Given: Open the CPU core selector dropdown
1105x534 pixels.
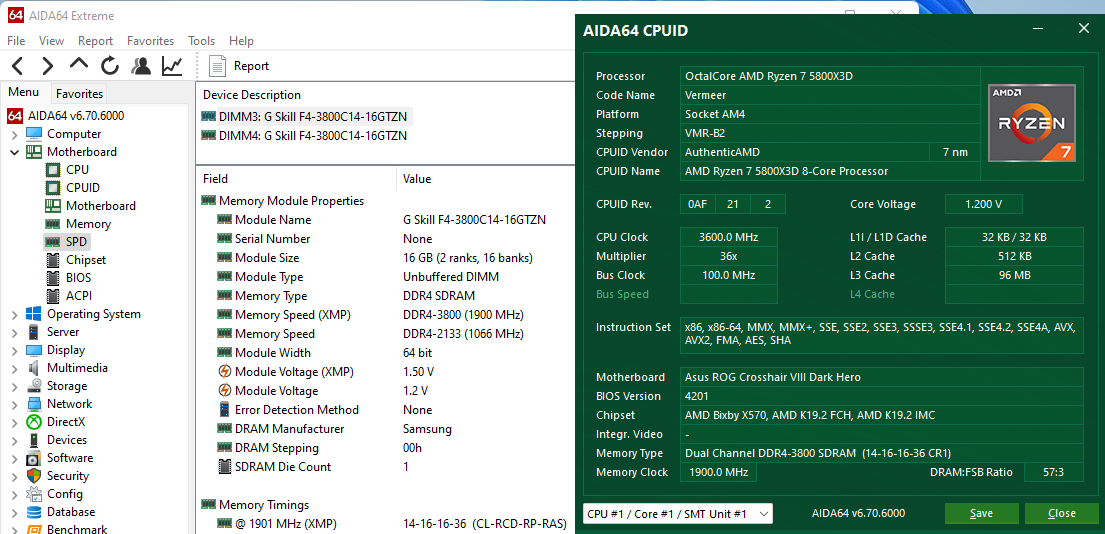Looking at the screenshot, I should [677, 513].
